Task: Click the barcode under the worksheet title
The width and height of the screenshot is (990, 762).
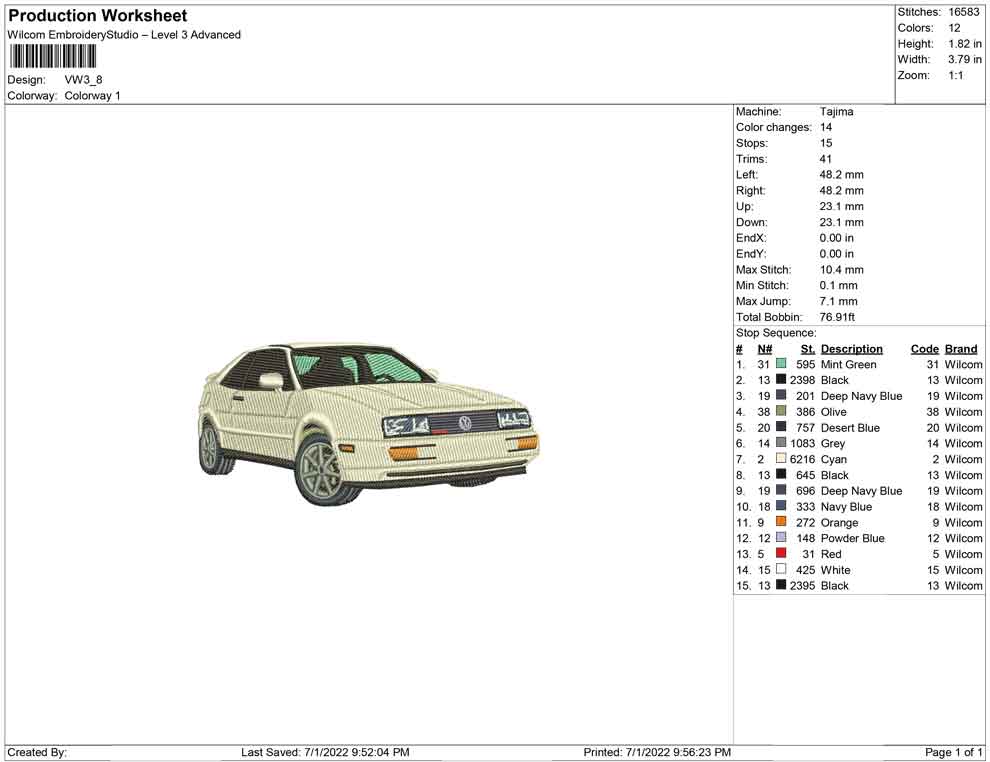Action: pos(52,56)
